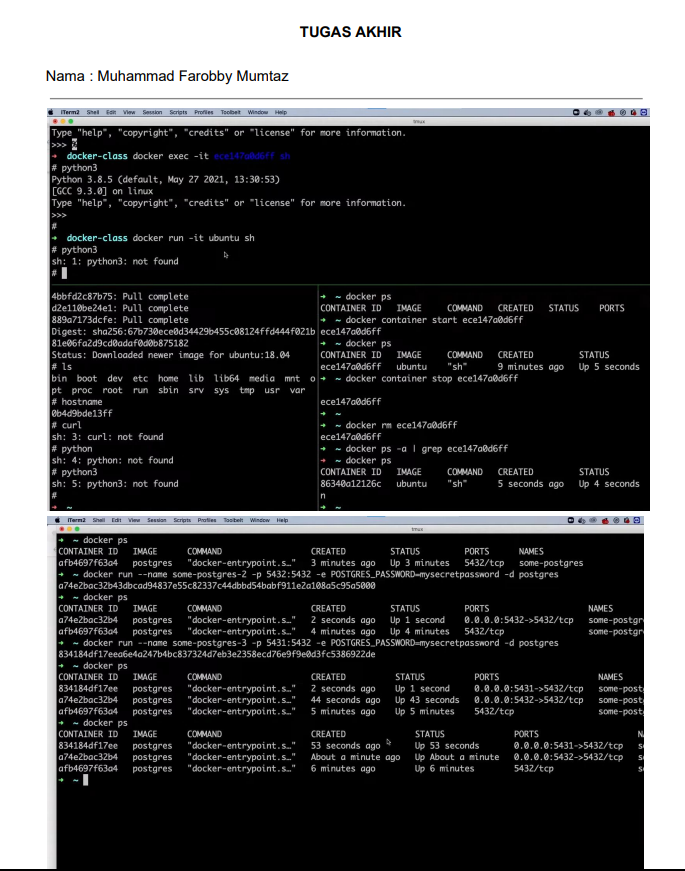This screenshot has width=685, height=871.
Task: Open the Shell menu in the upper terminal window
Action: pos(93,112)
